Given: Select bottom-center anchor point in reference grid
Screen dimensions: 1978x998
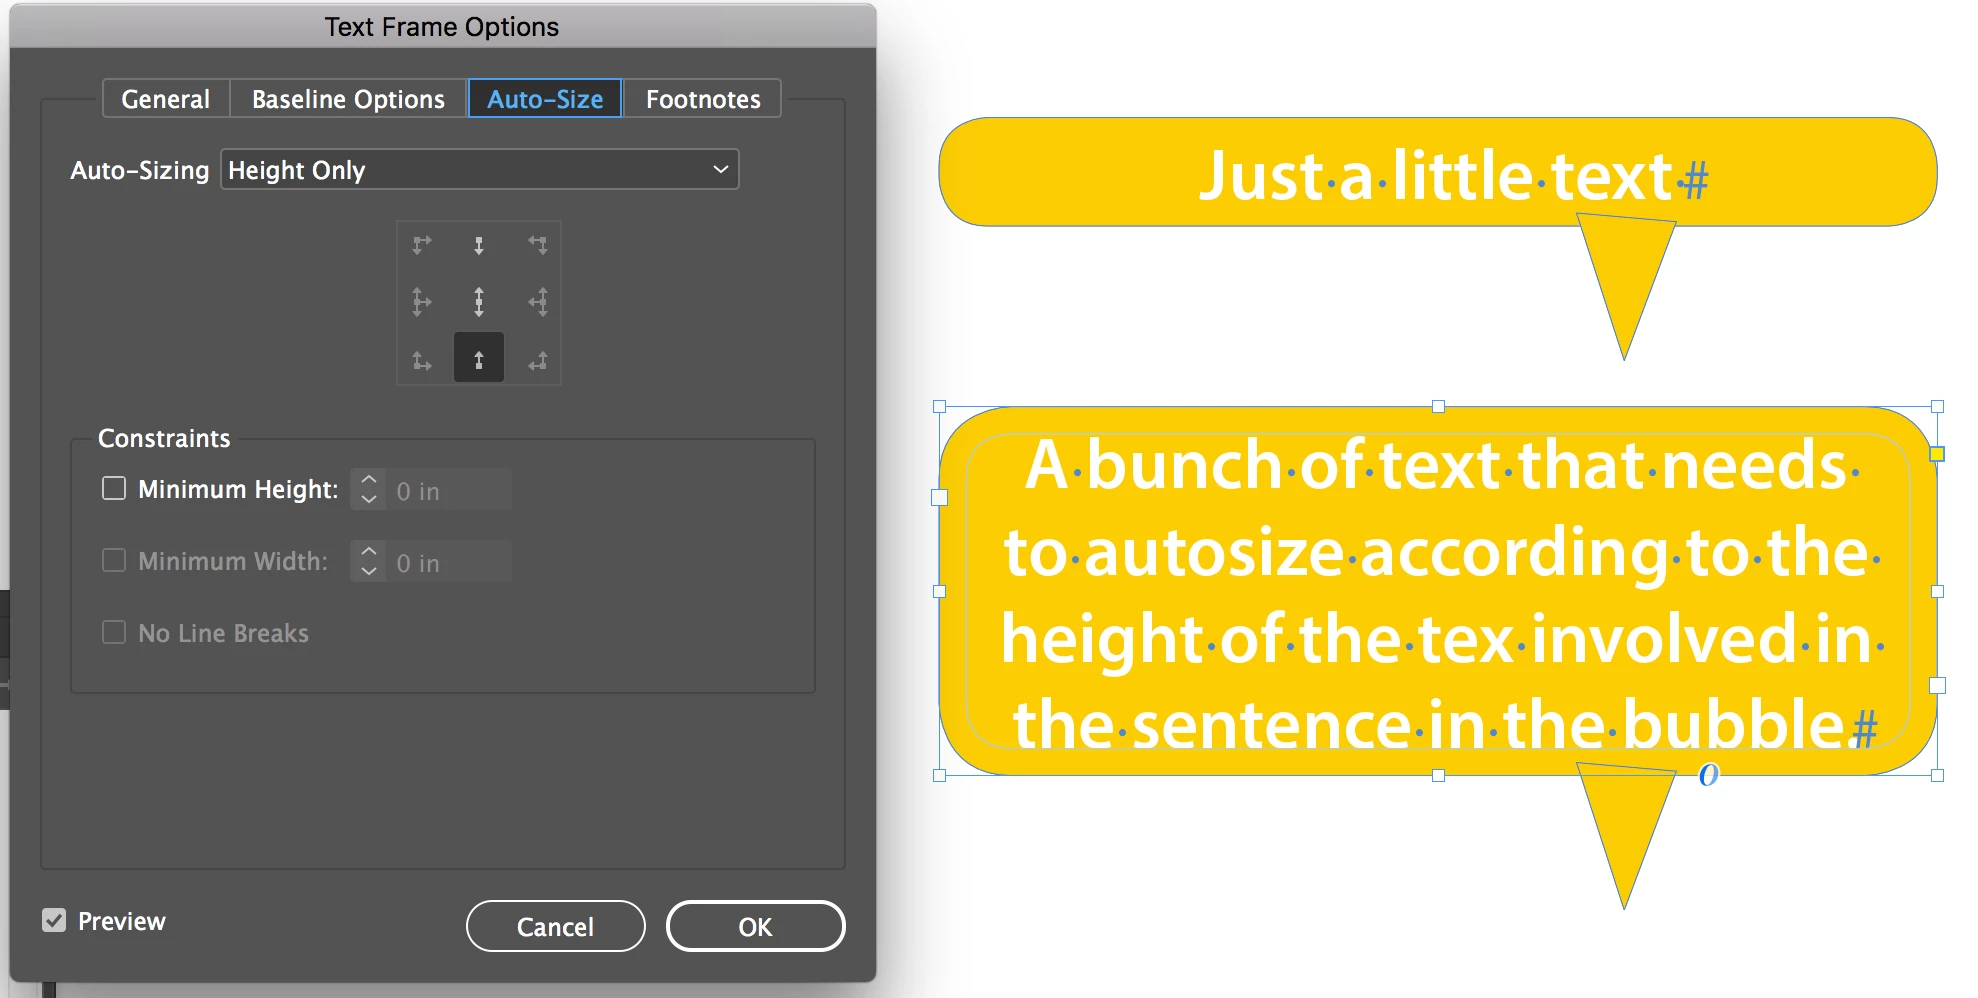Looking at the screenshot, I should tap(479, 358).
